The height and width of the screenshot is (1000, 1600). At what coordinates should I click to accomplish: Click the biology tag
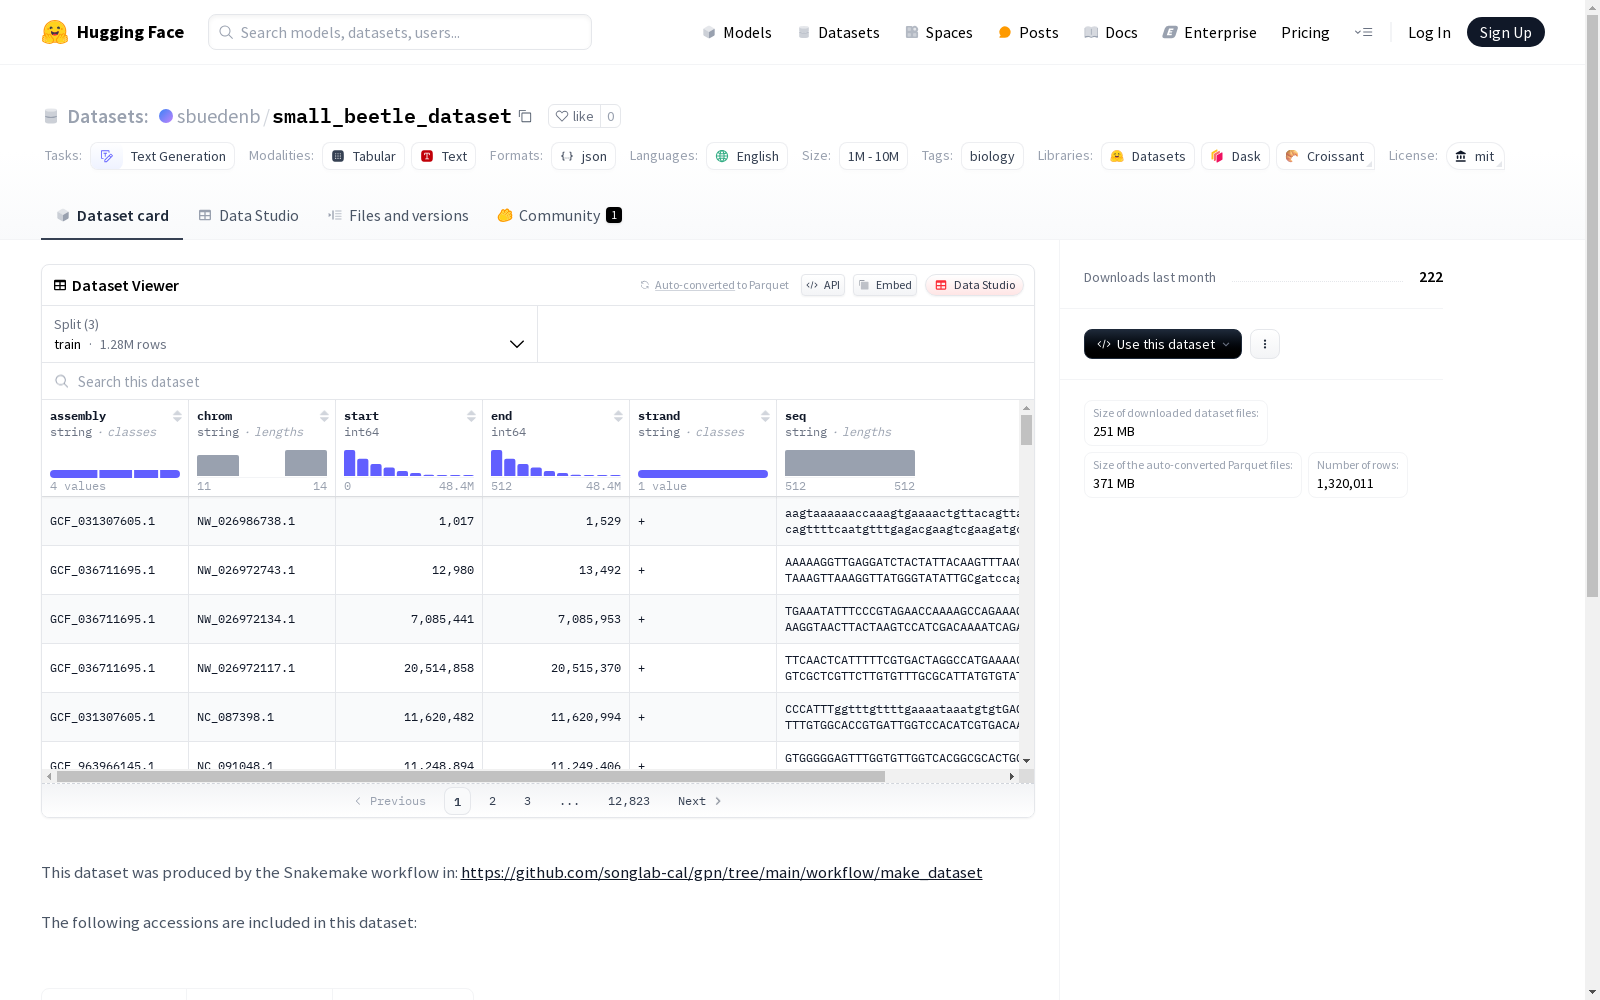[992, 156]
